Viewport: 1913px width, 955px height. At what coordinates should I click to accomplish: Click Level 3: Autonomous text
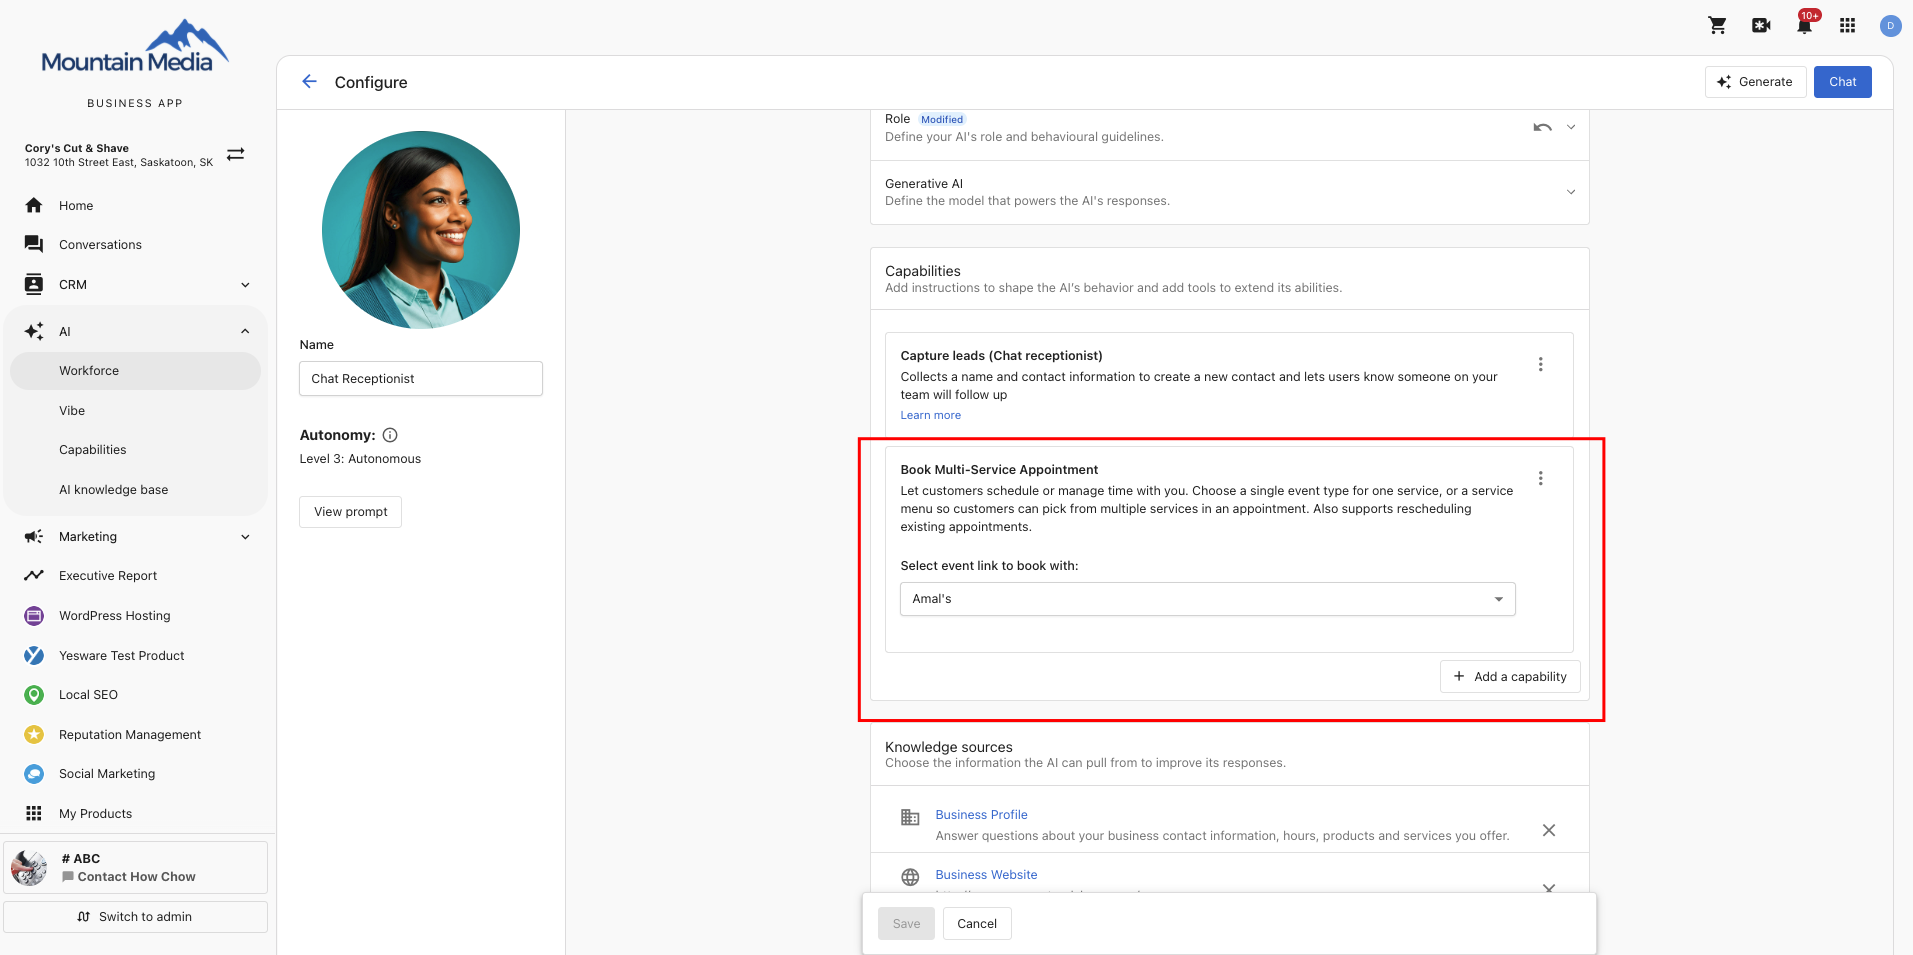pyautogui.click(x=360, y=459)
